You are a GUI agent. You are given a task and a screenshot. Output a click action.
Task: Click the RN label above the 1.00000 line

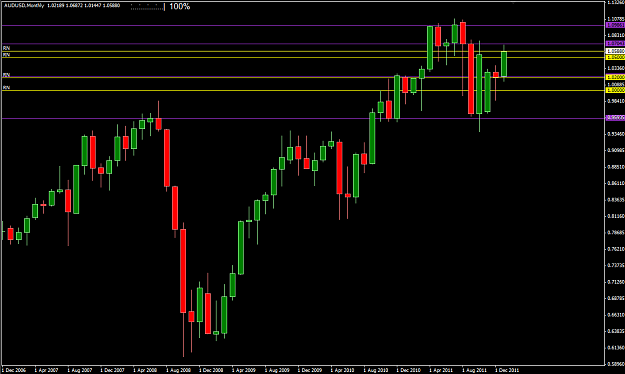pos(6,87)
